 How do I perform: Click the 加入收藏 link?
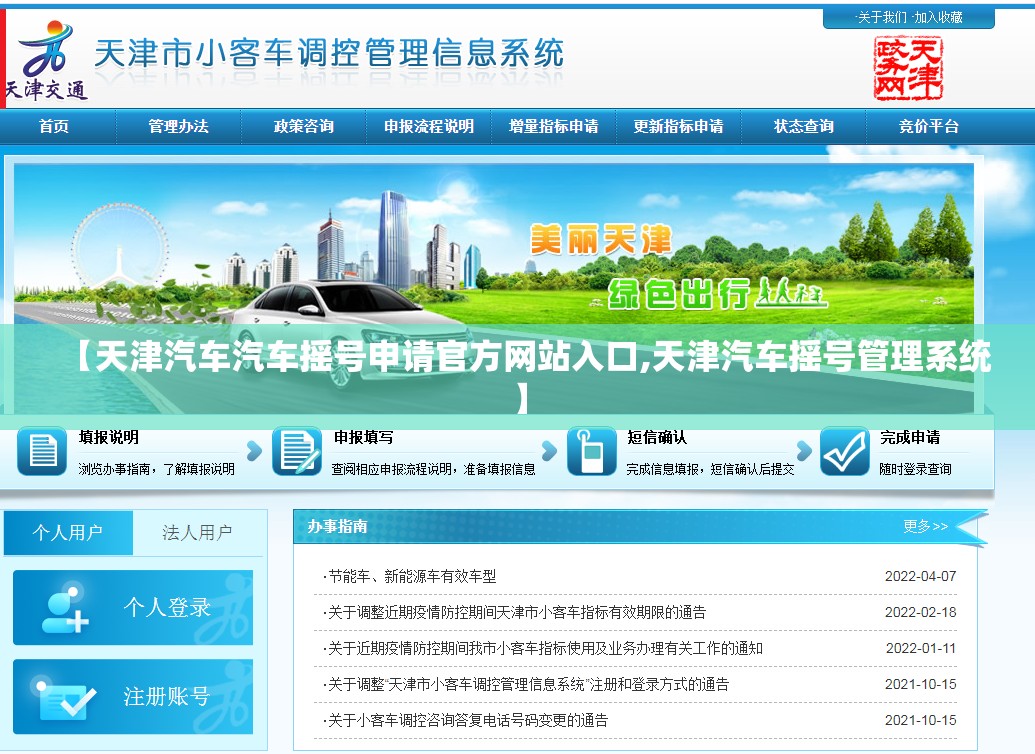pyautogui.click(x=938, y=18)
